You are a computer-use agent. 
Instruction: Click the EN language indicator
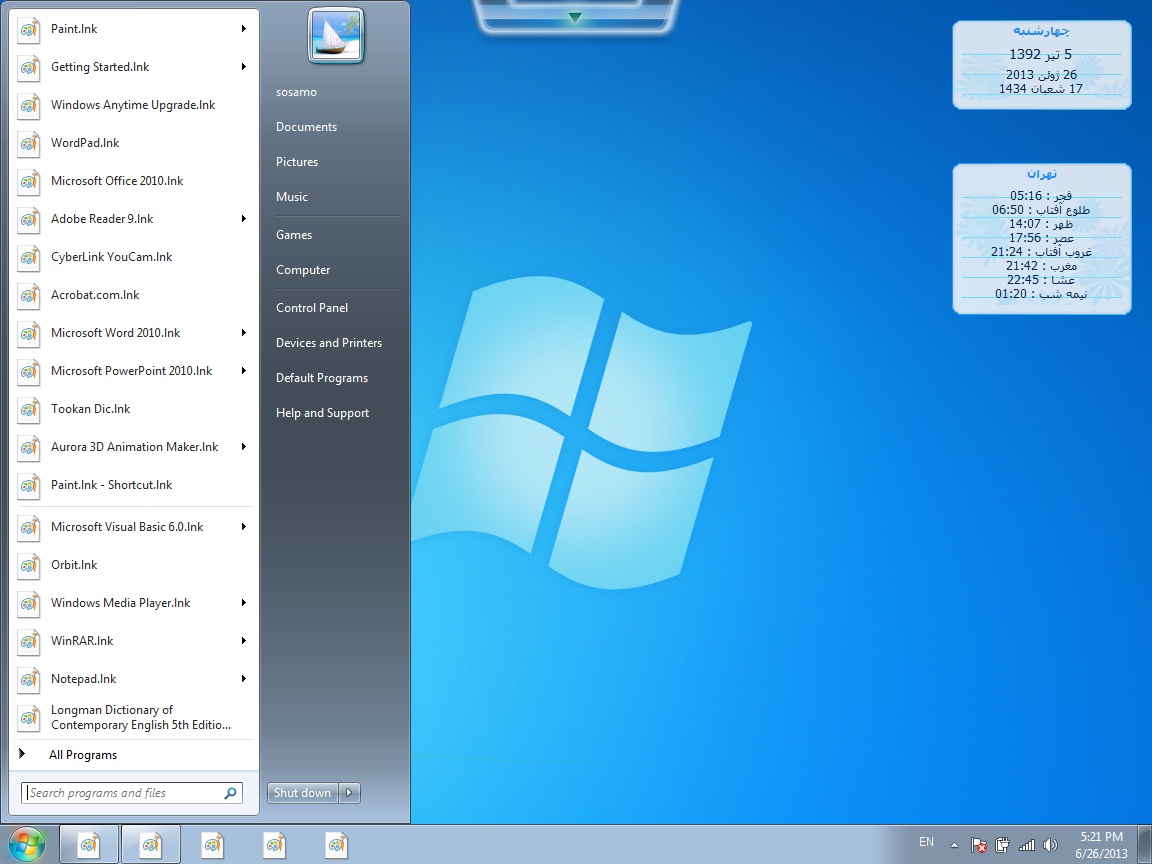pyautogui.click(x=926, y=842)
